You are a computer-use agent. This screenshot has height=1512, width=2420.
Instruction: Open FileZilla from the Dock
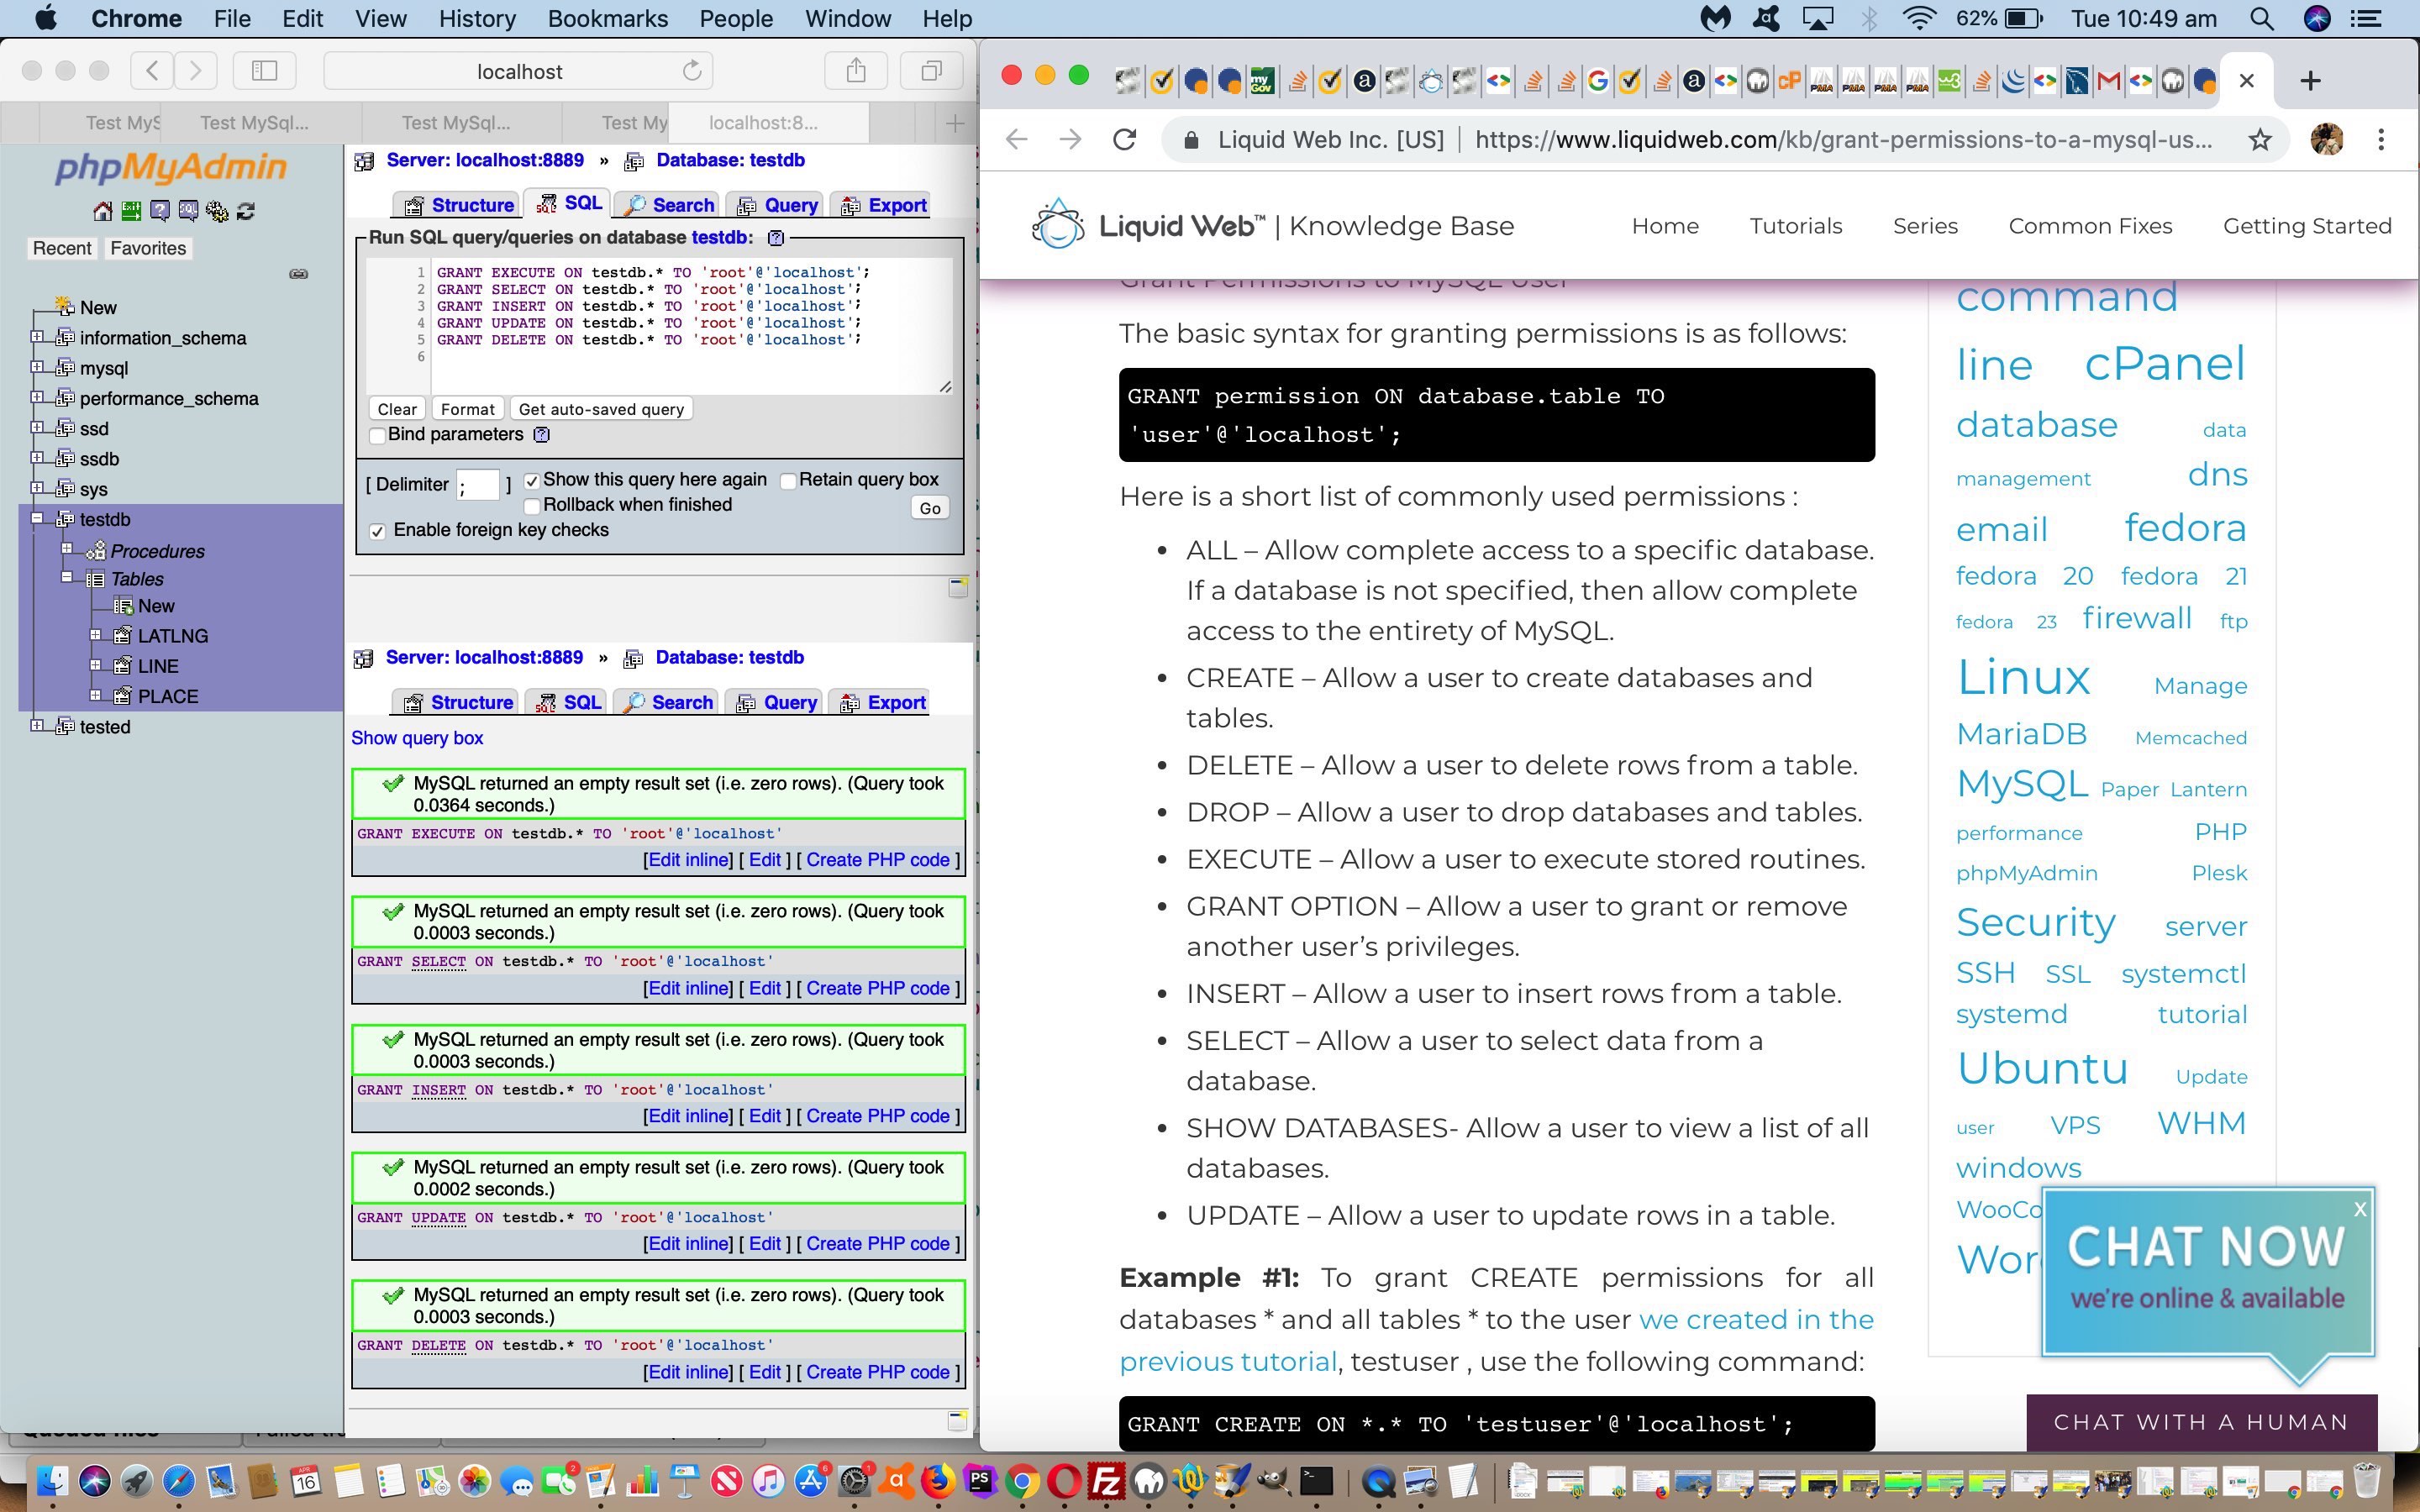pos(1106,1480)
